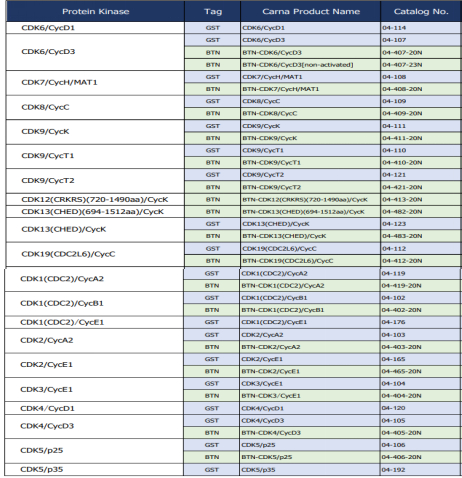Select the CDK19(CDC2L6)/CycC protein kinase cell
The width and height of the screenshot is (462, 478).
(x=95, y=254)
